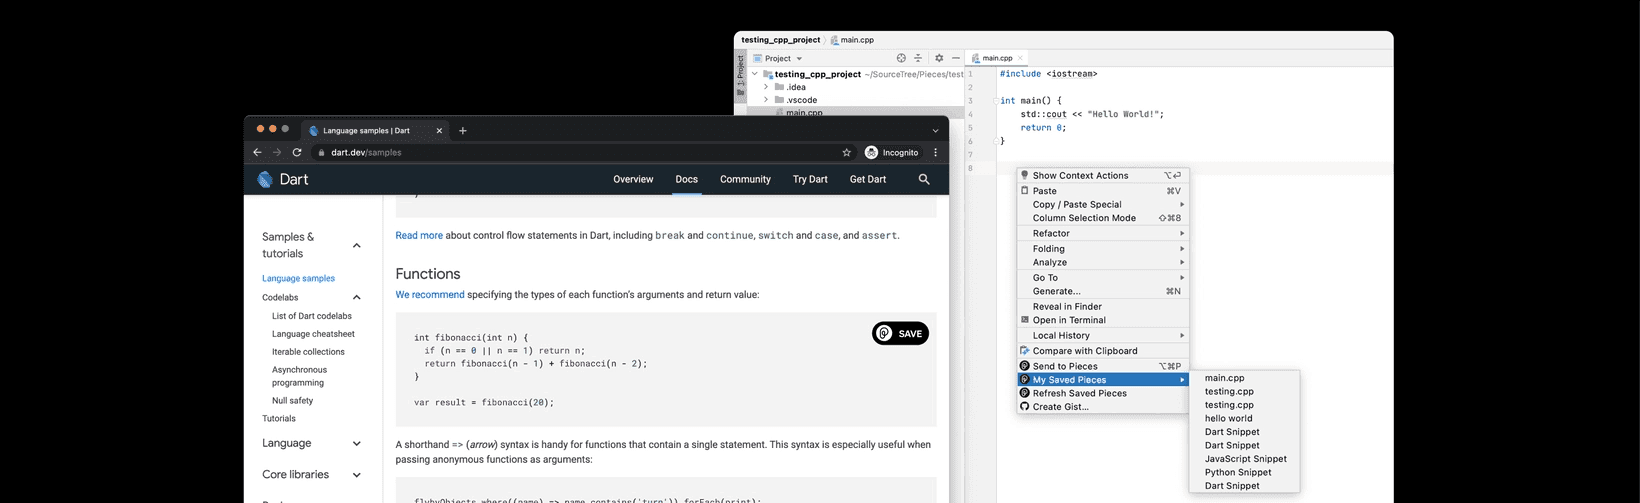Open the Chrome three-dot menu

[936, 153]
